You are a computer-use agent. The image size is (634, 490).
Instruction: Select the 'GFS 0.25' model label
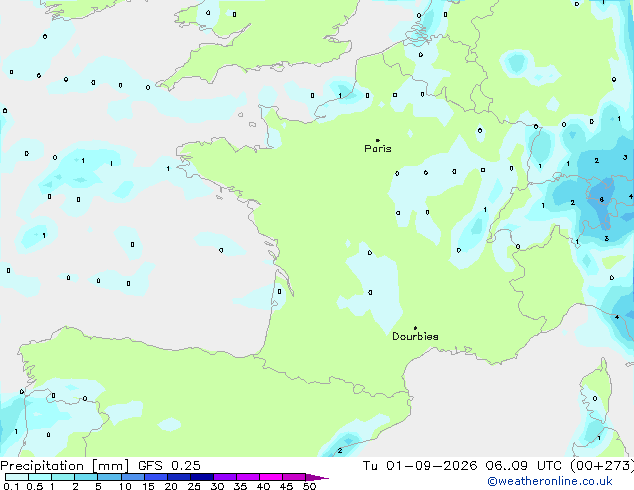tap(169, 466)
